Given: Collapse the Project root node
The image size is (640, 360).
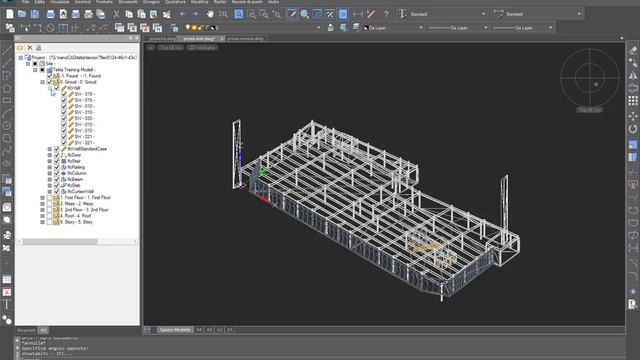Looking at the screenshot, I should coord(20,58).
